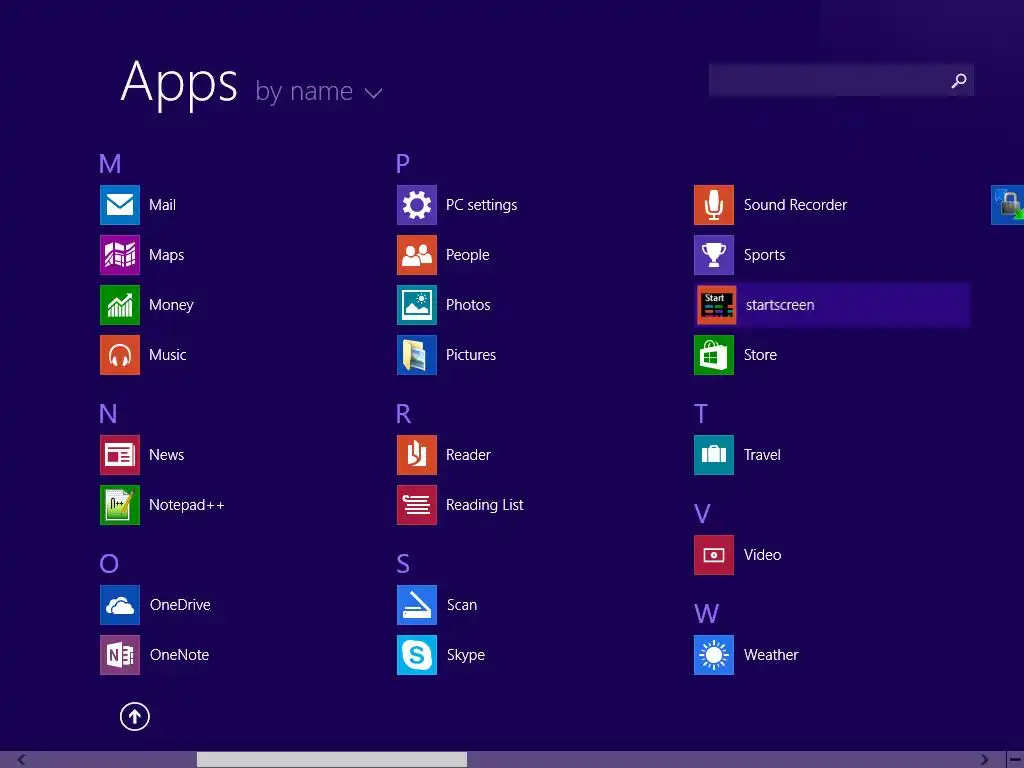Click the 'OneDrive' label text
1024x768 pixels.
point(180,605)
